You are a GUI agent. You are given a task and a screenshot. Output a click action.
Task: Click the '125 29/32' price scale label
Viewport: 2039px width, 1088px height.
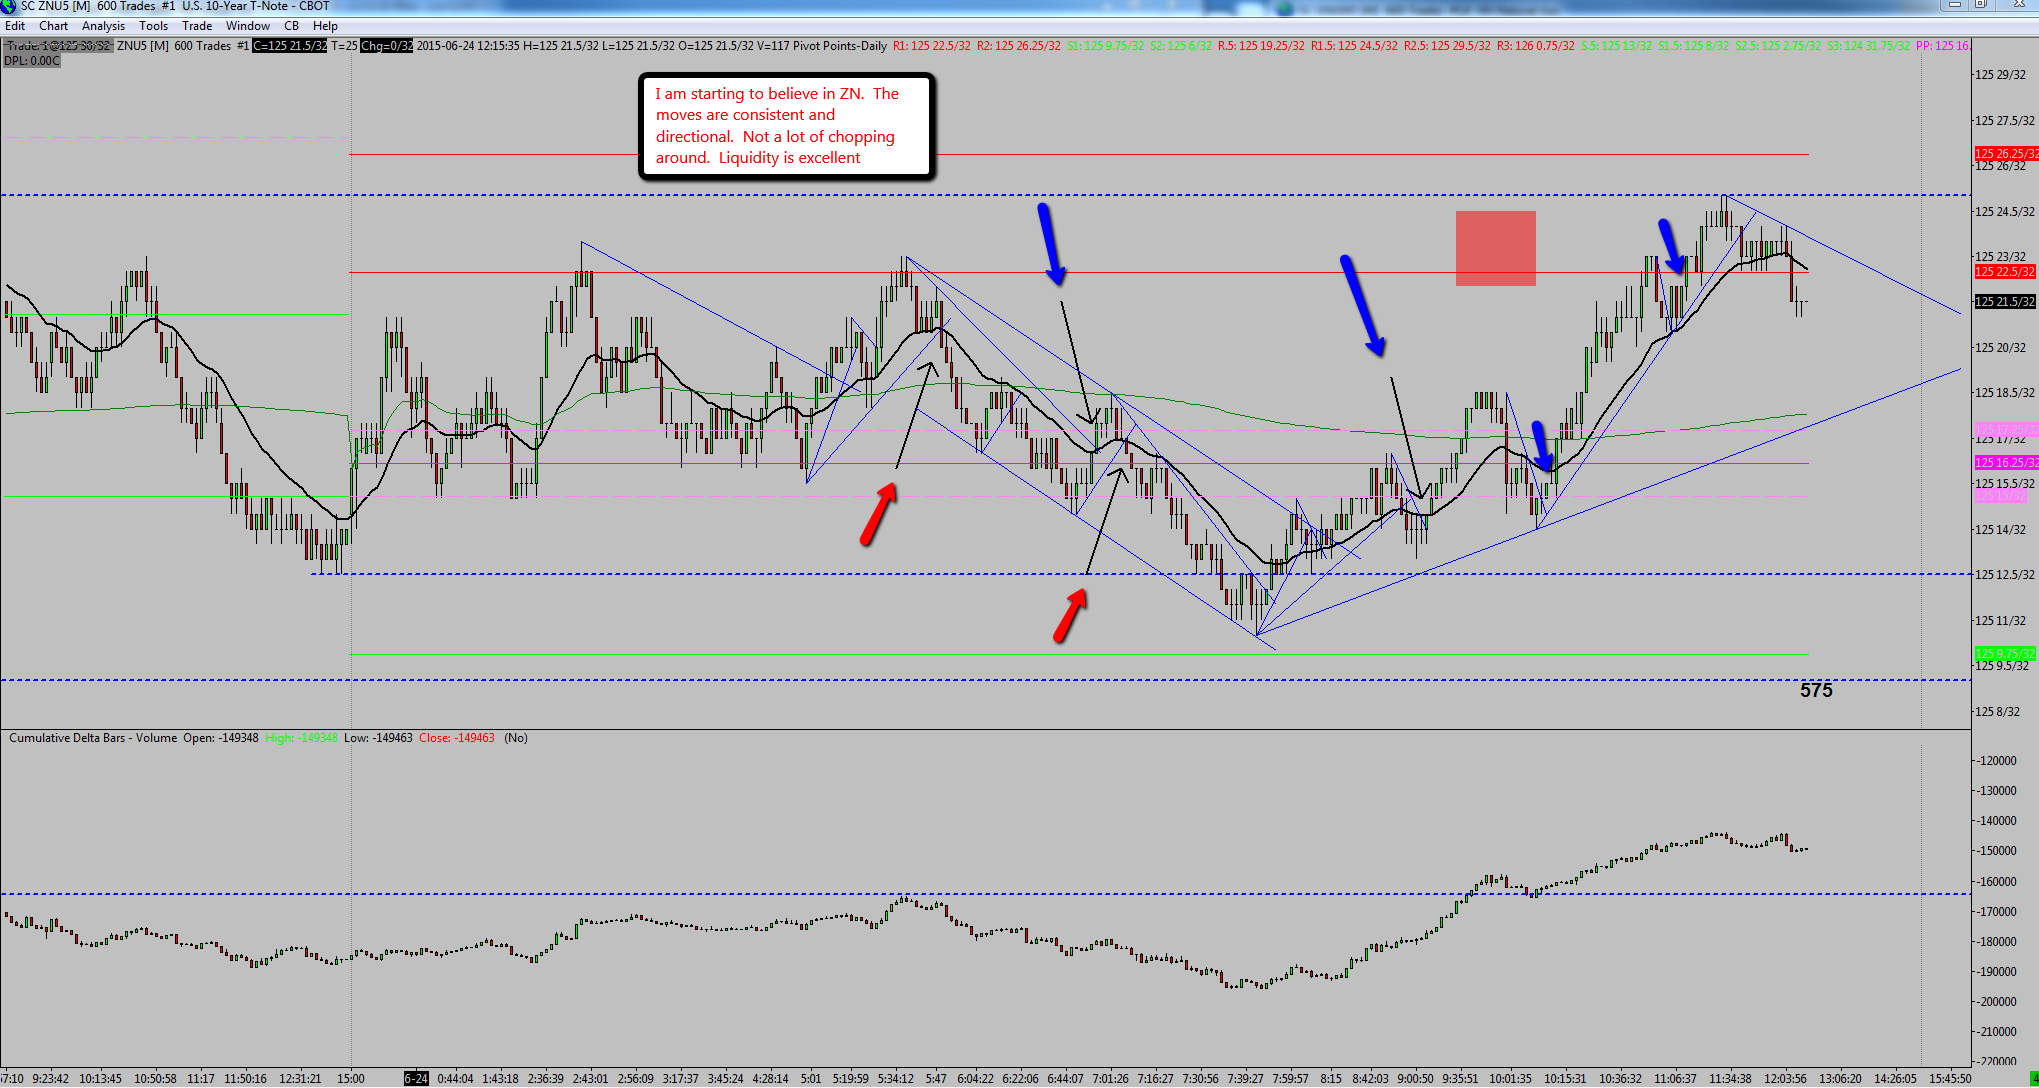(2001, 75)
